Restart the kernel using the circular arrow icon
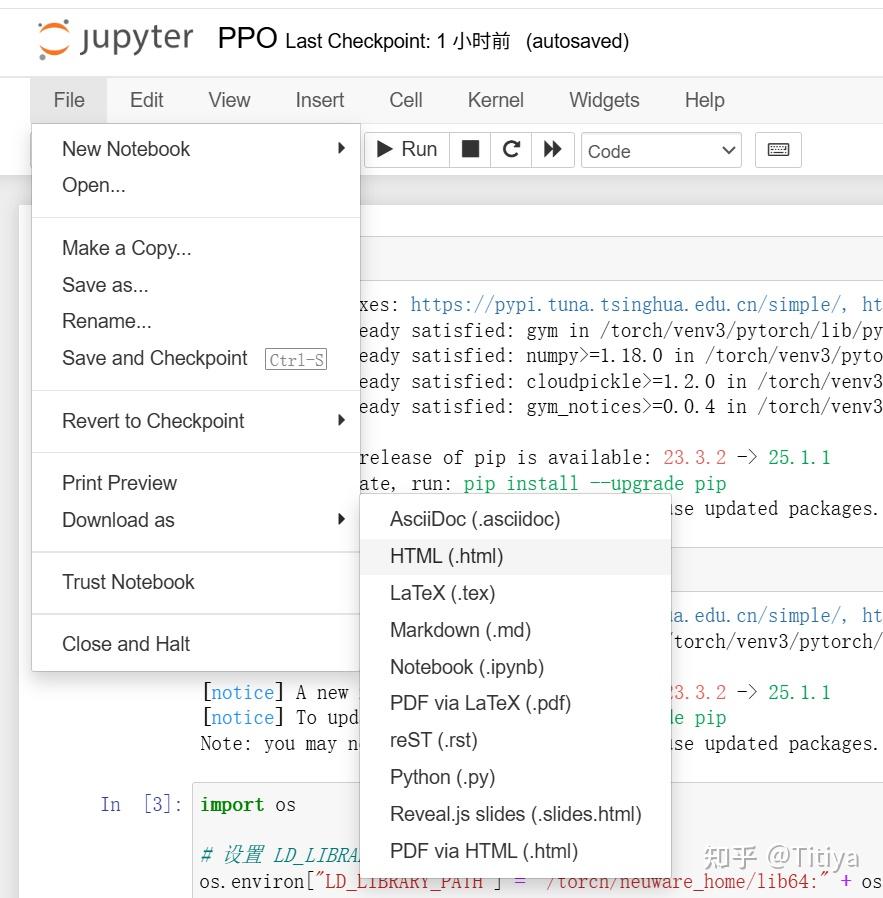 [x=510, y=149]
